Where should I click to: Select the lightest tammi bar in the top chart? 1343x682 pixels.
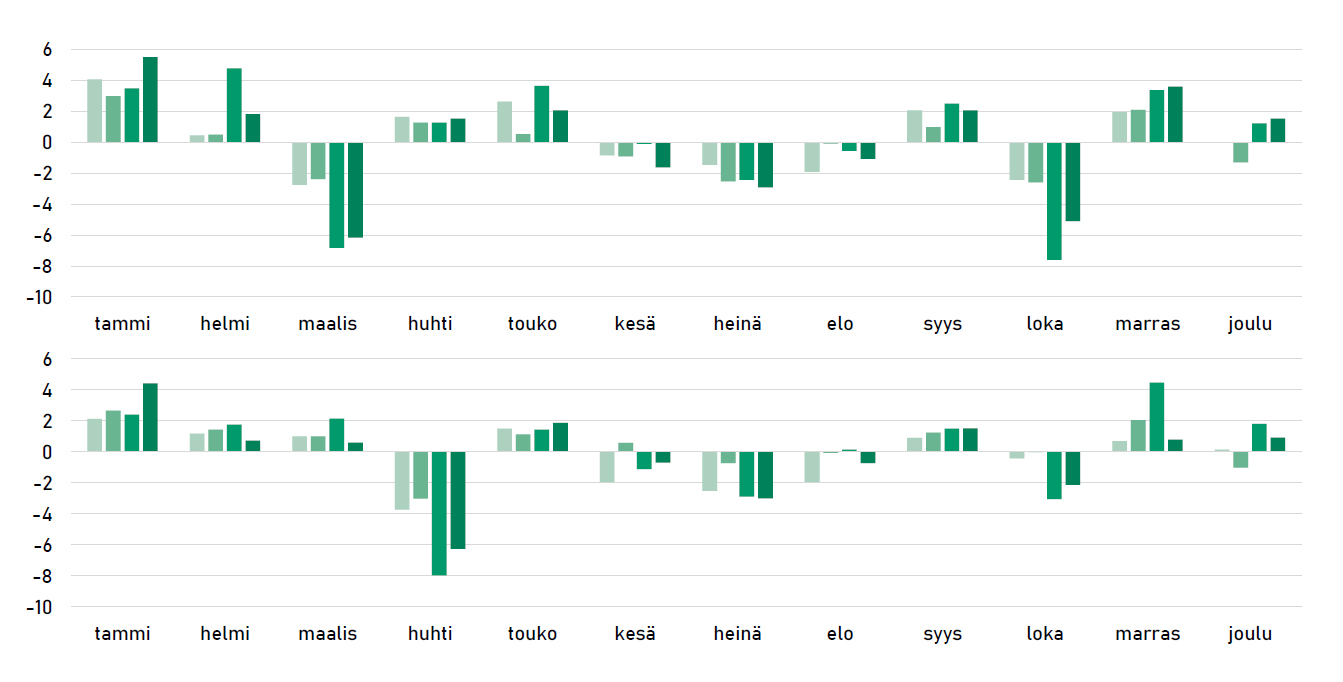(95, 111)
